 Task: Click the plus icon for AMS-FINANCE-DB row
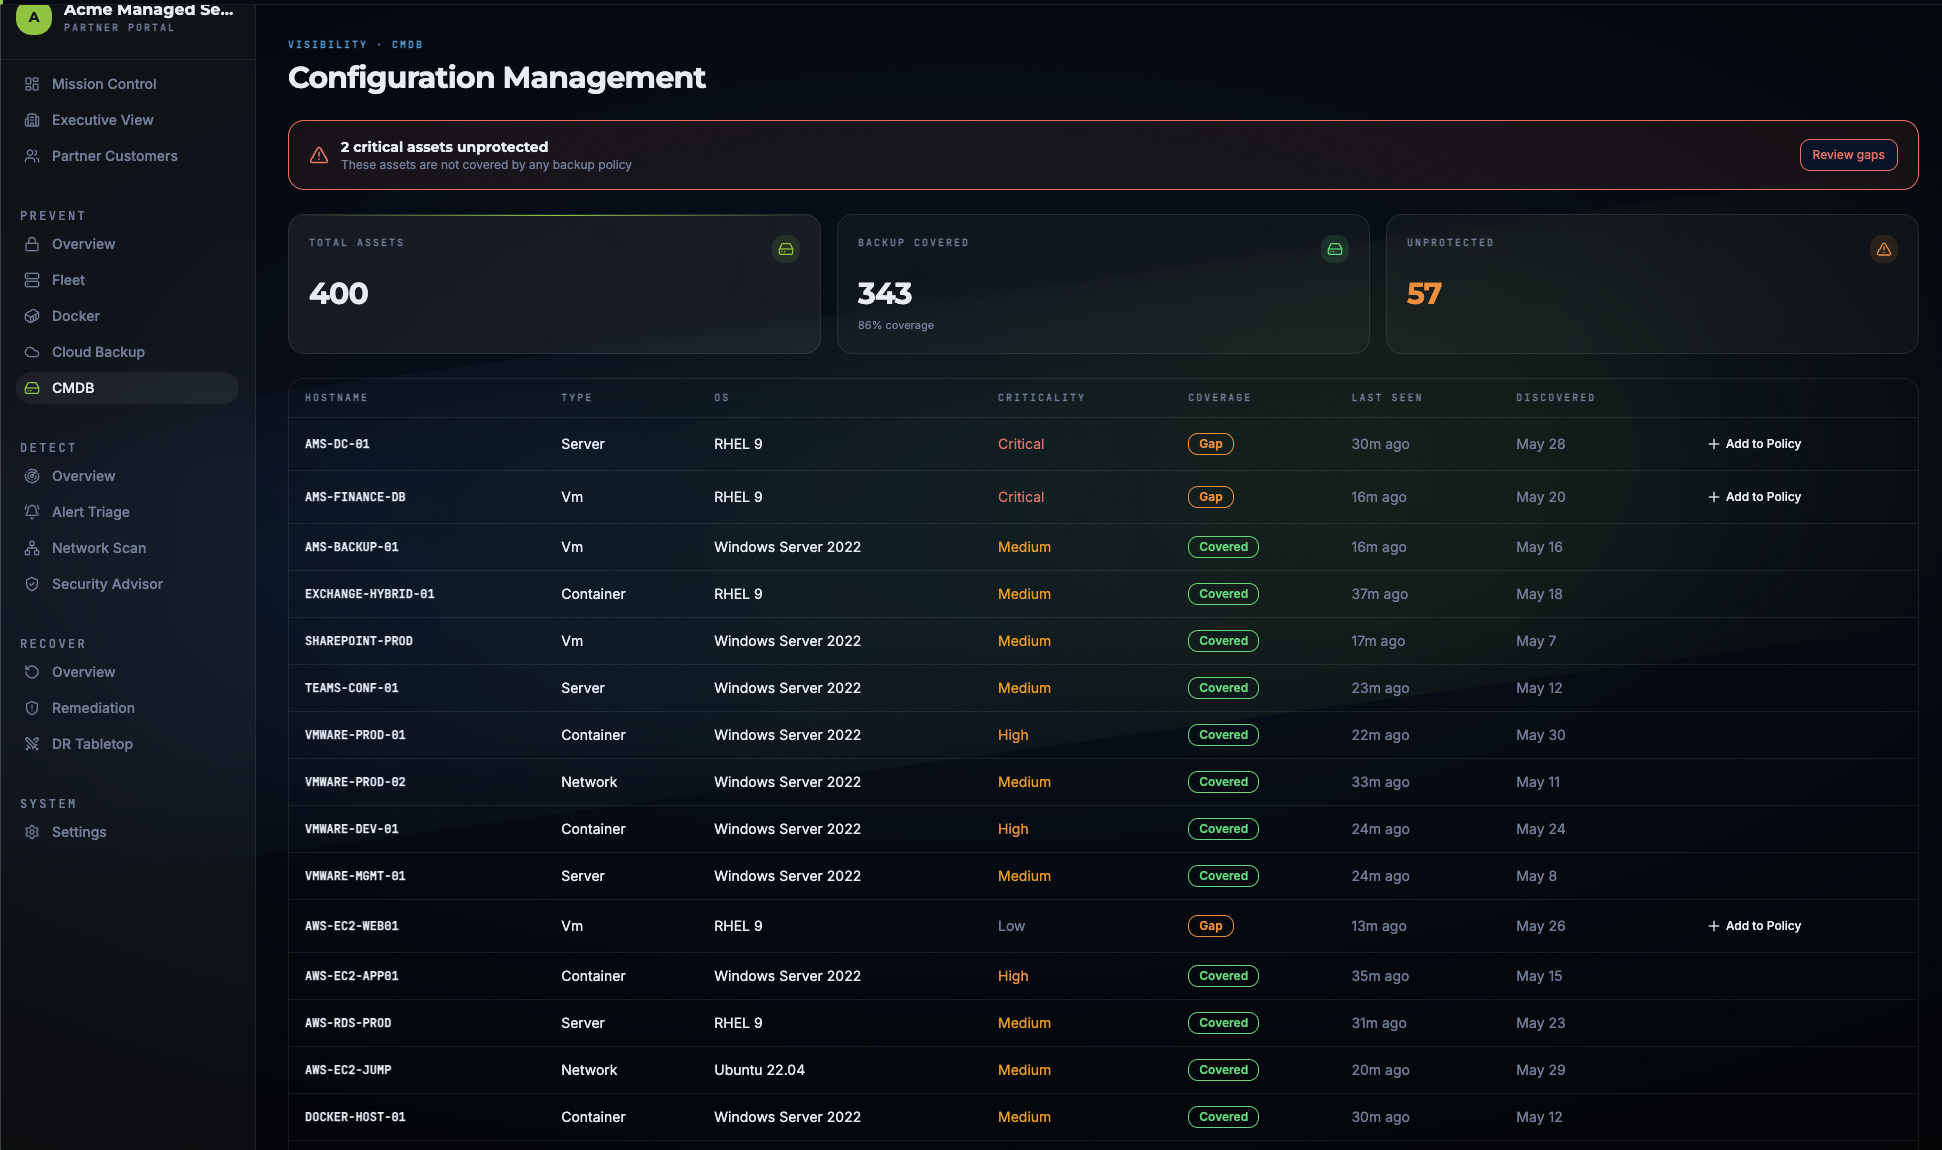coord(1714,497)
